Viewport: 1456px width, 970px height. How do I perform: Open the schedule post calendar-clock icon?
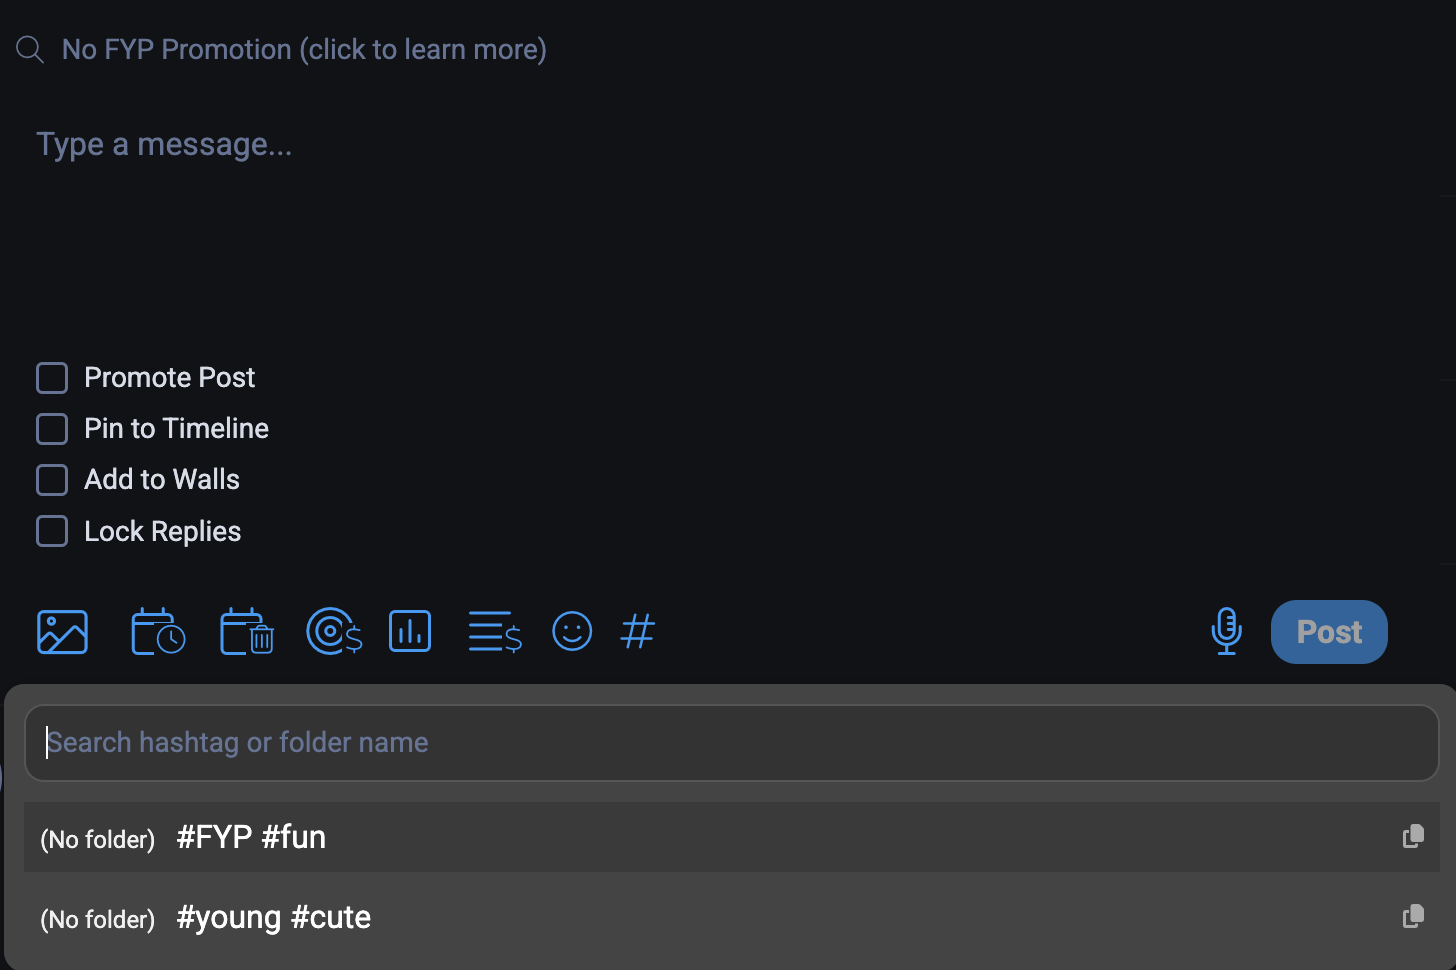tap(157, 632)
